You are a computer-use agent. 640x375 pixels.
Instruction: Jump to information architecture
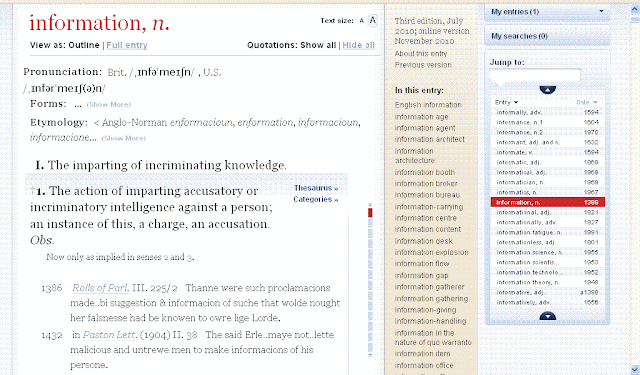[x=415, y=156]
